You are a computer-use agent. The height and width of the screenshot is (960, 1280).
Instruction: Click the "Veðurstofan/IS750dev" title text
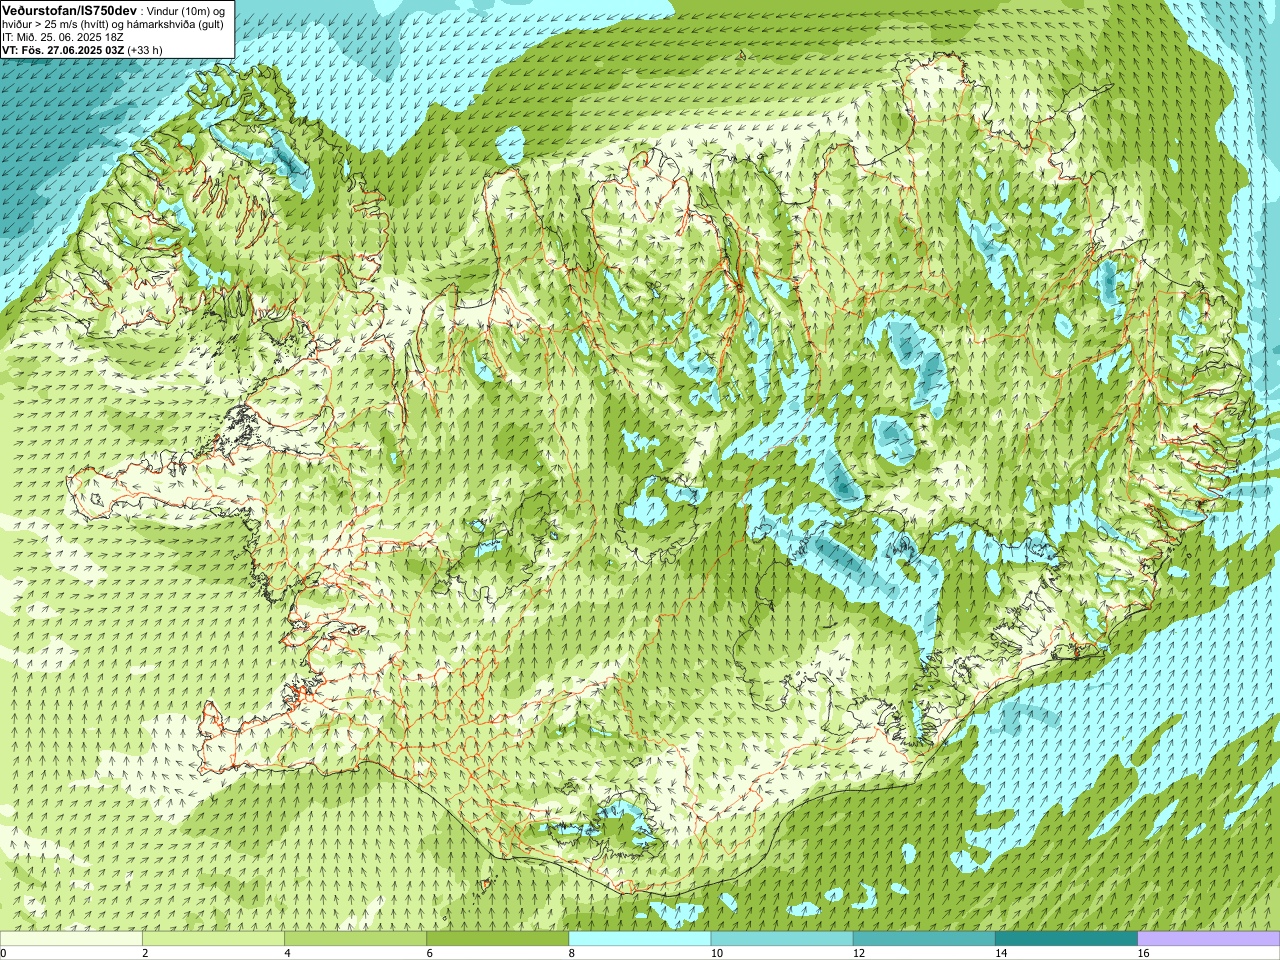click(69, 9)
